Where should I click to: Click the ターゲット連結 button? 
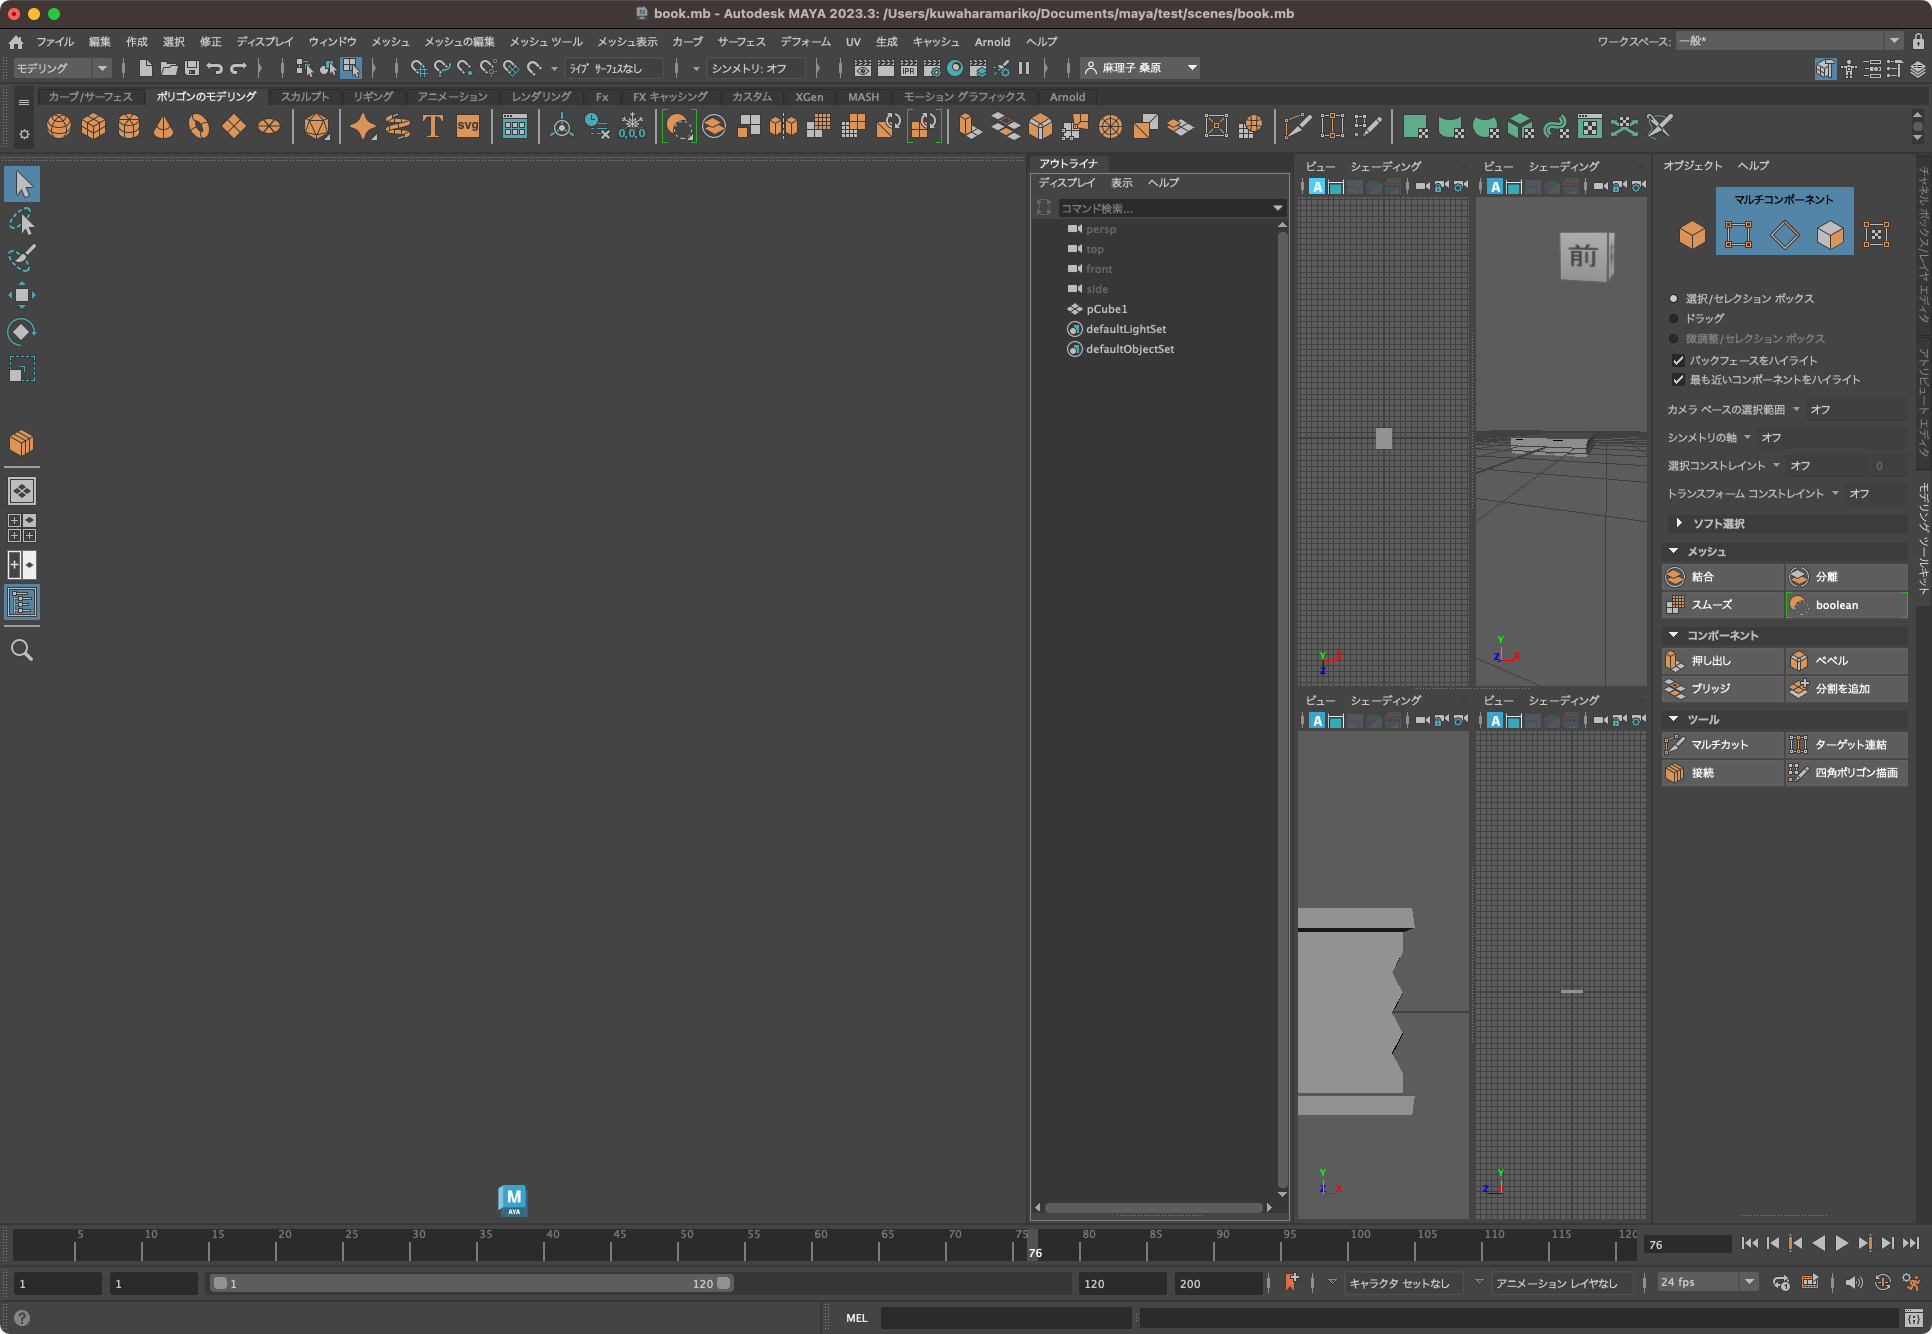[x=1846, y=745]
